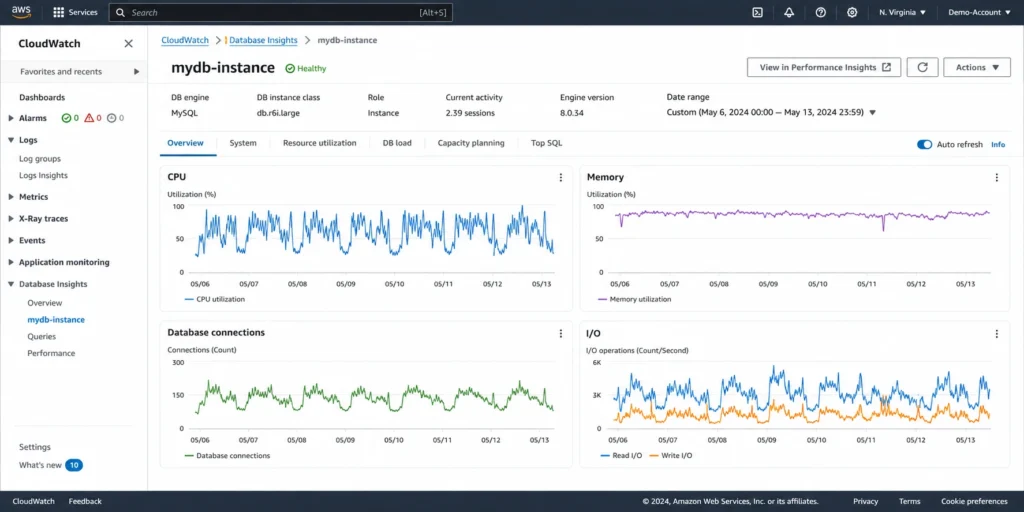Image resolution: width=1024 pixels, height=512 pixels.
Task: Toggle Memory utilization legend series
Action: (x=634, y=299)
